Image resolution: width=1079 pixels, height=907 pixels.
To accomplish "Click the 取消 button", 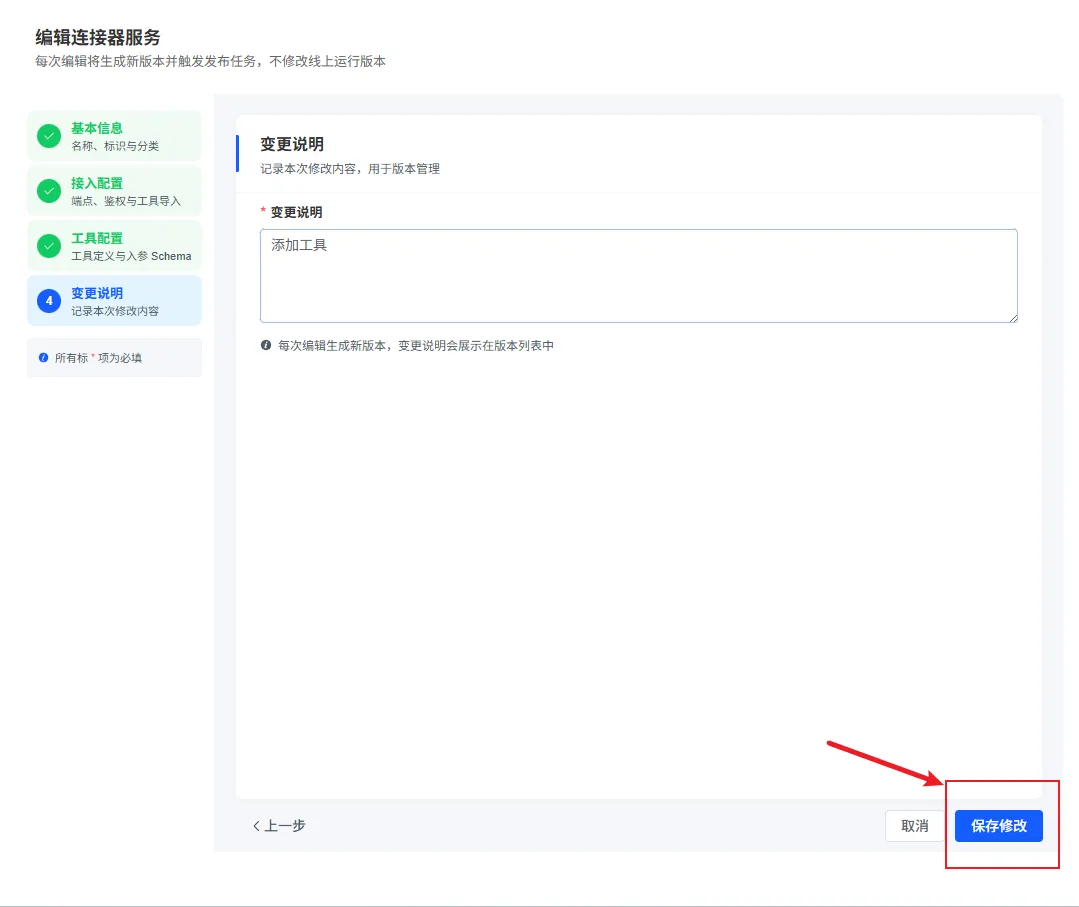I will [x=915, y=826].
